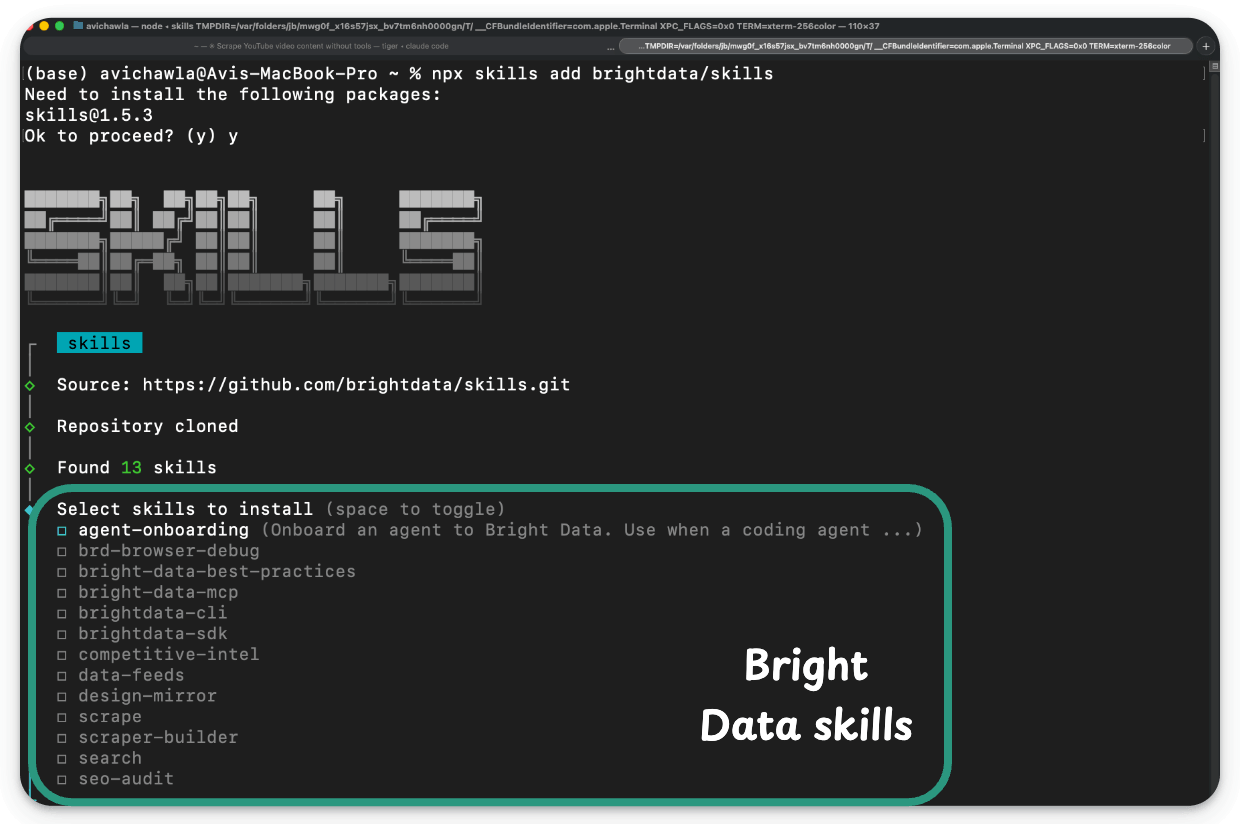
Task: Click the folder icon in the title bar
Action: (78, 26)
